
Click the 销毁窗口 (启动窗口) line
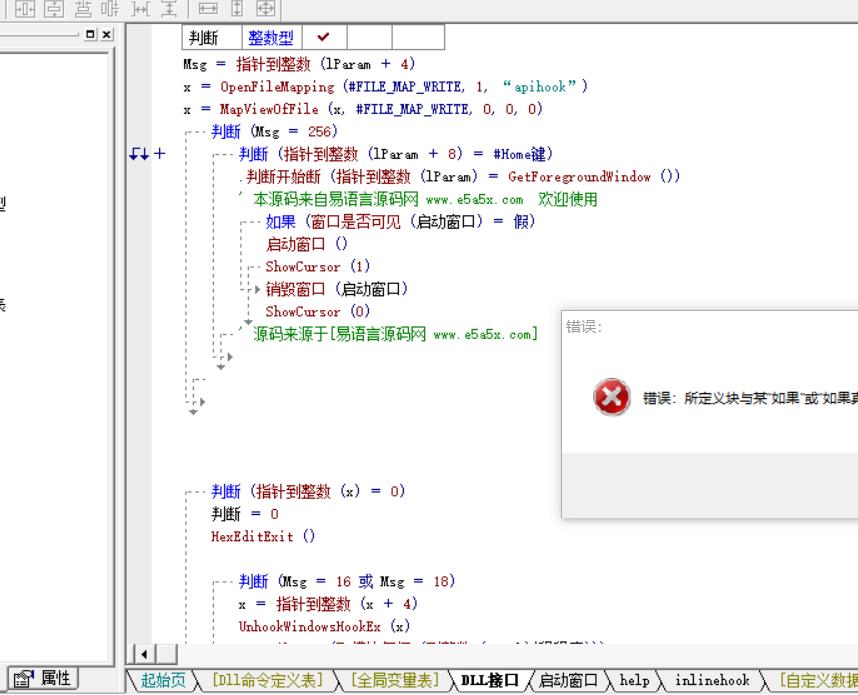click(x=337, y=288)
